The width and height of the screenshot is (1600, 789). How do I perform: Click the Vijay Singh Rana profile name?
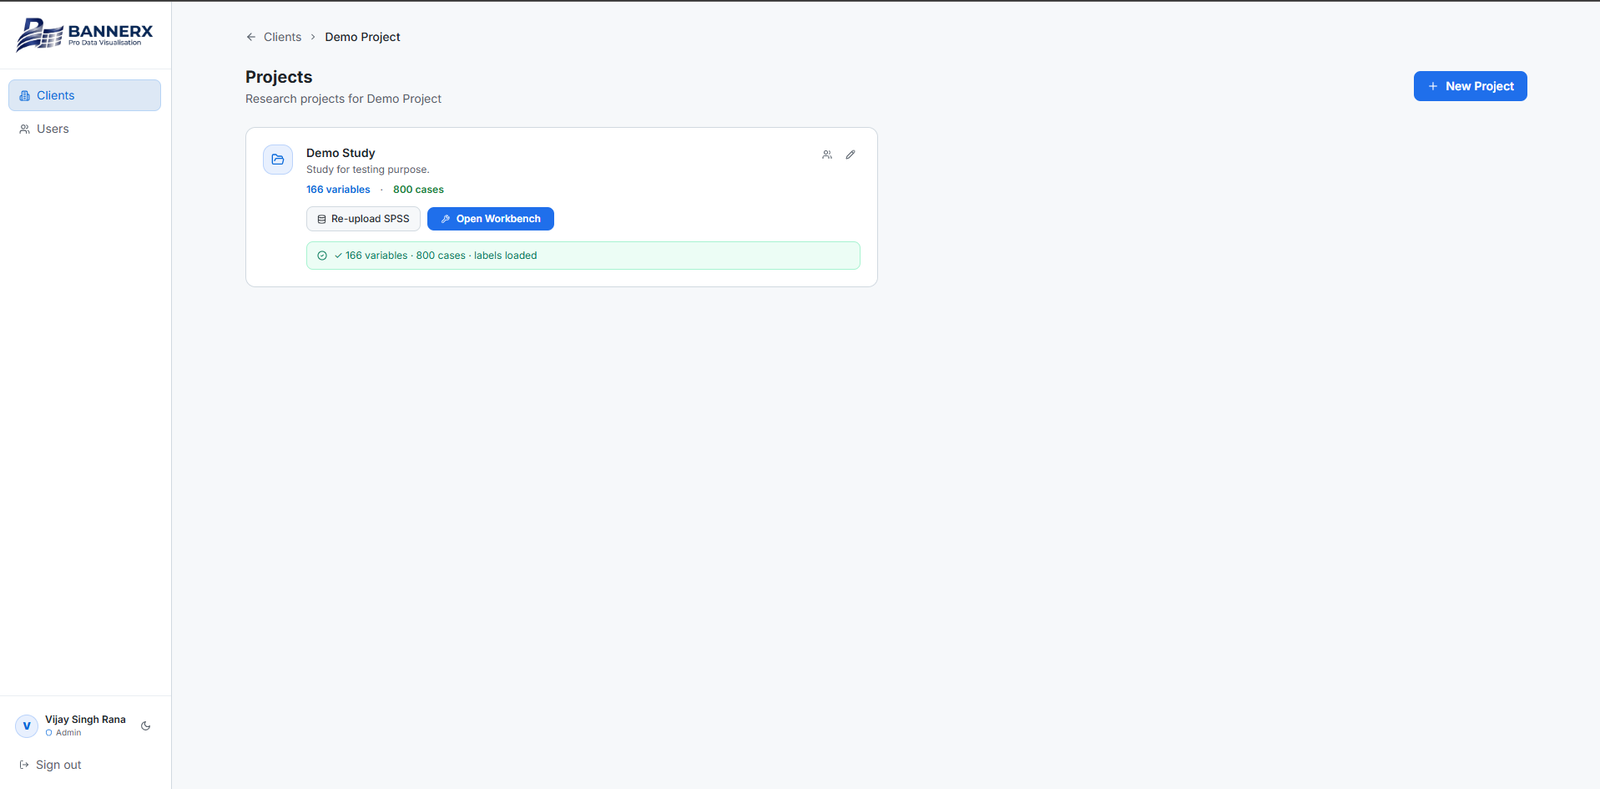(x=85, y=720)
